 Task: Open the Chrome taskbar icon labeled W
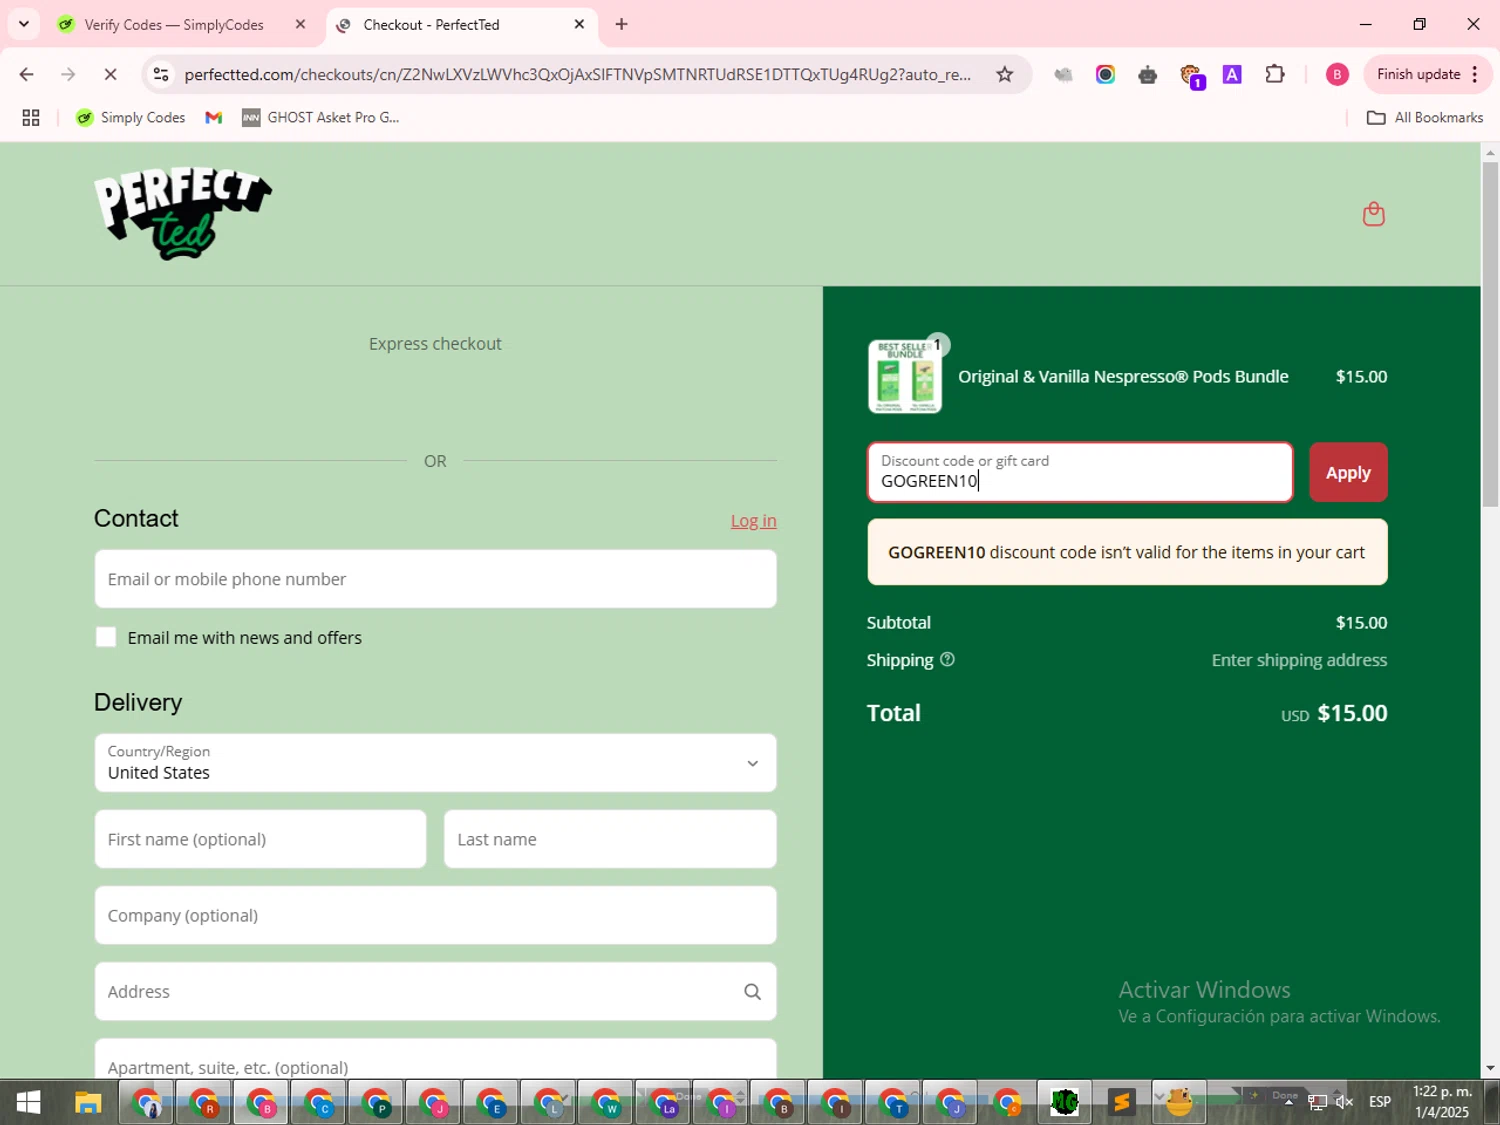pyautogui.click(x=605, y=1103)
